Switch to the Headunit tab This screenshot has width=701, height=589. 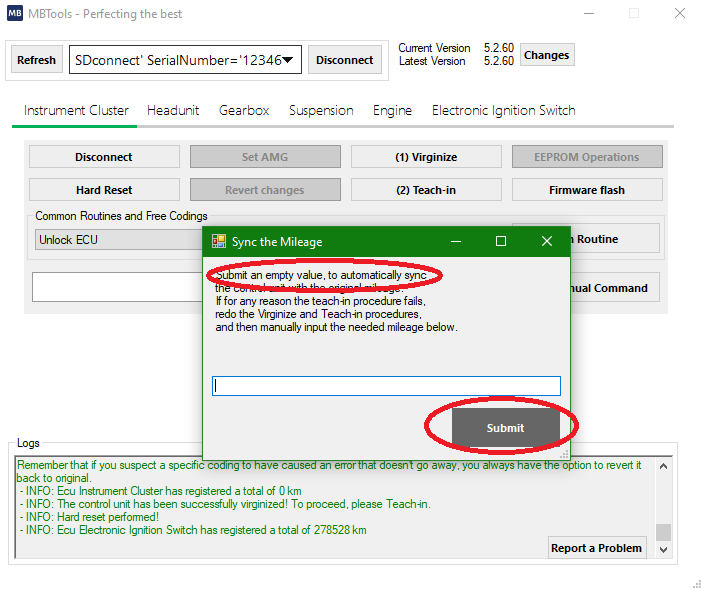point(174,111)
